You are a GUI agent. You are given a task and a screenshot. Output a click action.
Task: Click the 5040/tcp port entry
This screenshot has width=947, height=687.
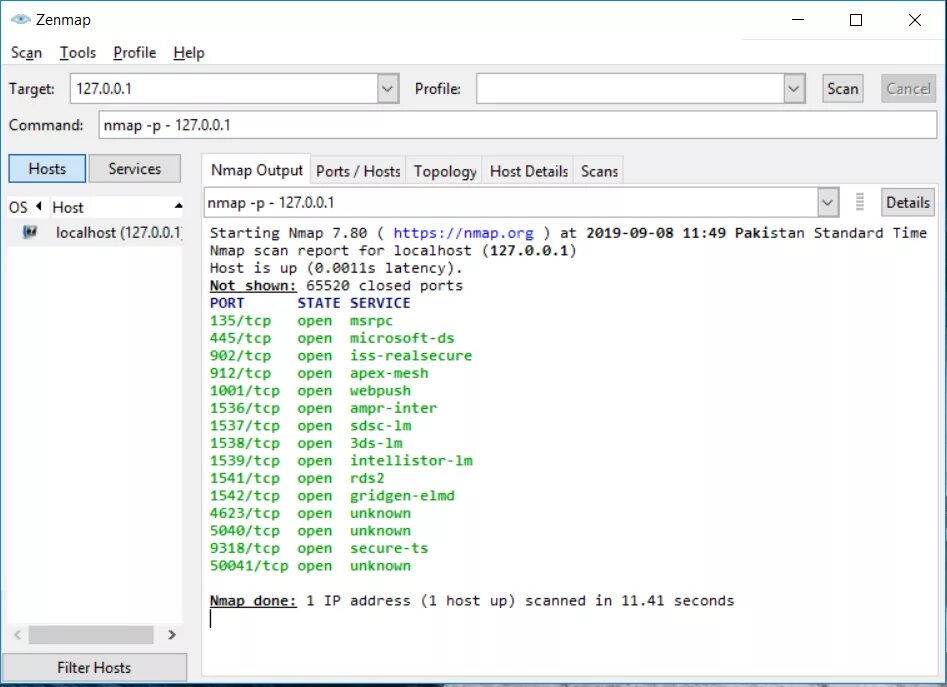(x=245, y=531)
